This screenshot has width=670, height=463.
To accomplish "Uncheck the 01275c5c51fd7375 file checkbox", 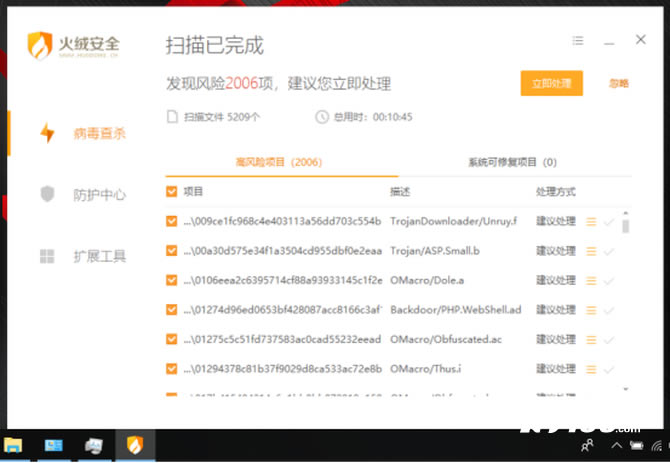I will click(171, 339).
